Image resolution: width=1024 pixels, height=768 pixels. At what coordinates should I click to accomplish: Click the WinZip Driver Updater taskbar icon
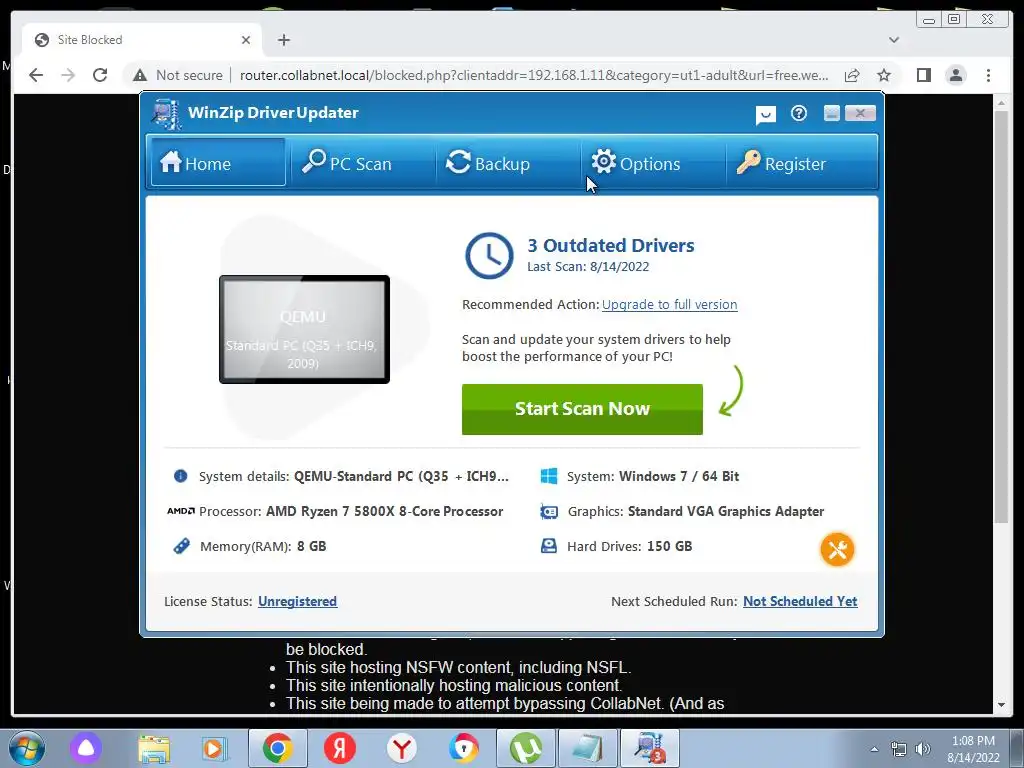click(x=649, y=748)
